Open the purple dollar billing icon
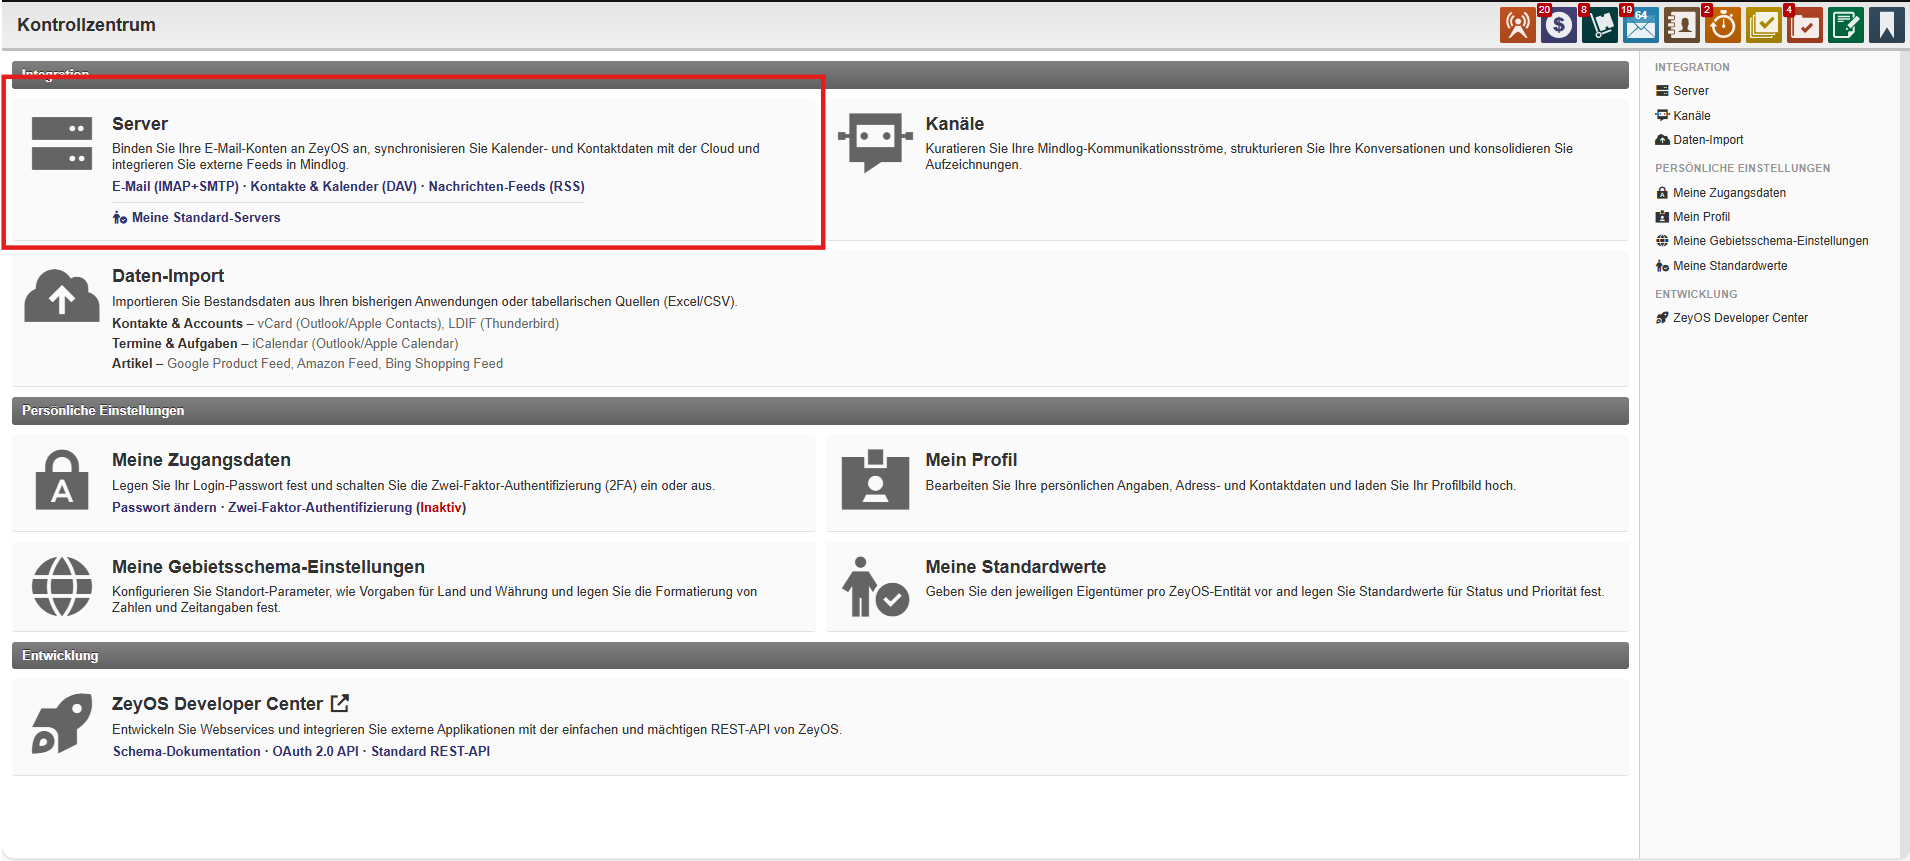 [1558, 25]
